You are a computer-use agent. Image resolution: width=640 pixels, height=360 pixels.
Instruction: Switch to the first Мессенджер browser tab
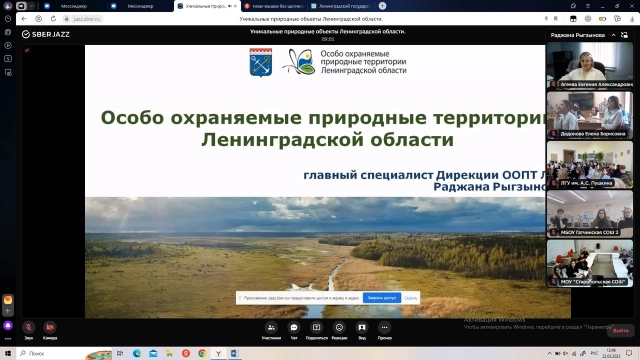click(73, 6)
